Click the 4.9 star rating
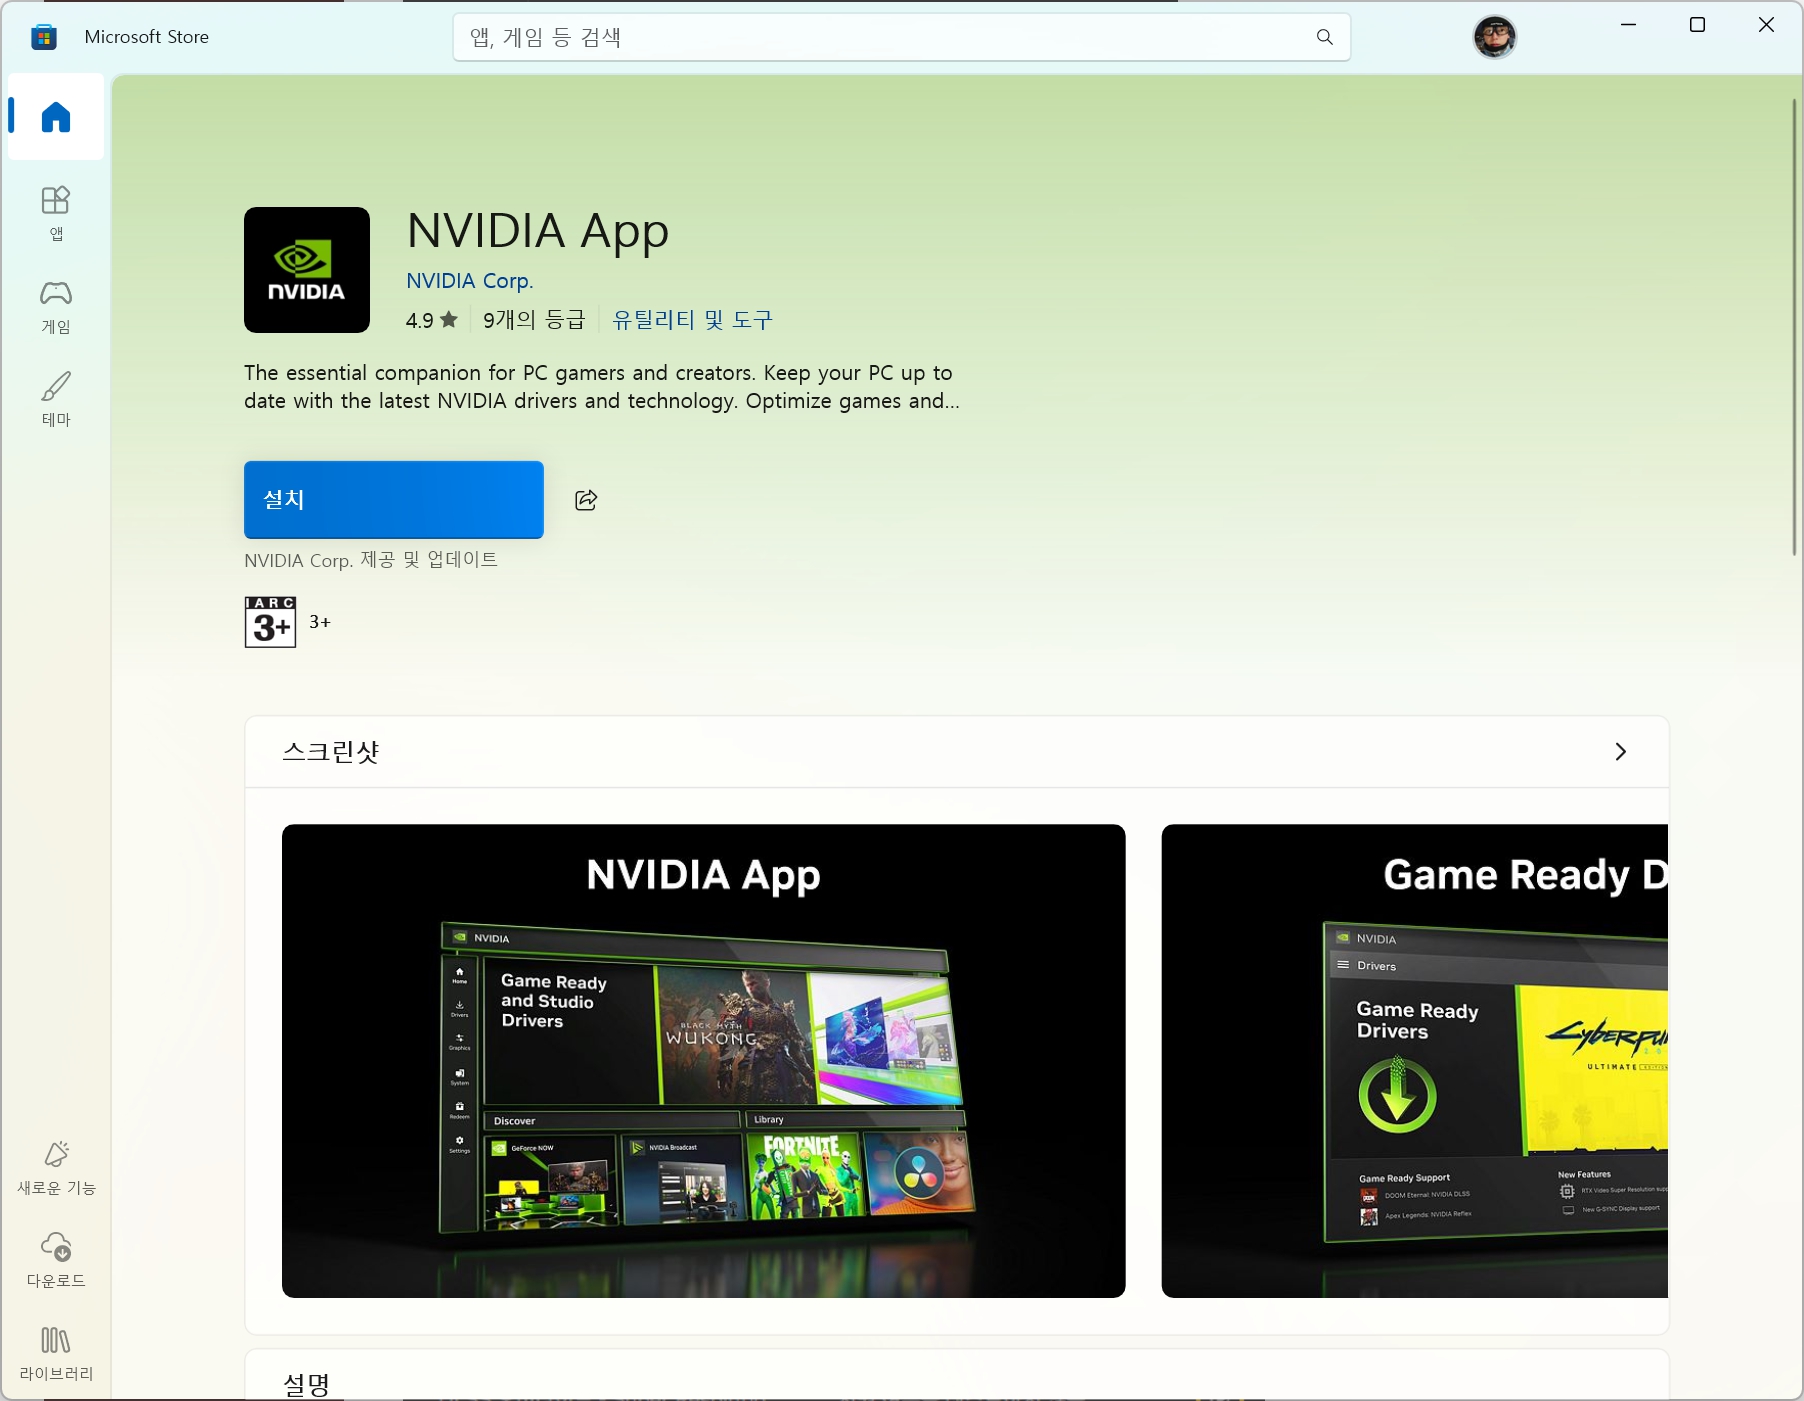Image resolution: width=1804 pixels, height=1401 pixels. pyautogui.click(x=431, y=320)
